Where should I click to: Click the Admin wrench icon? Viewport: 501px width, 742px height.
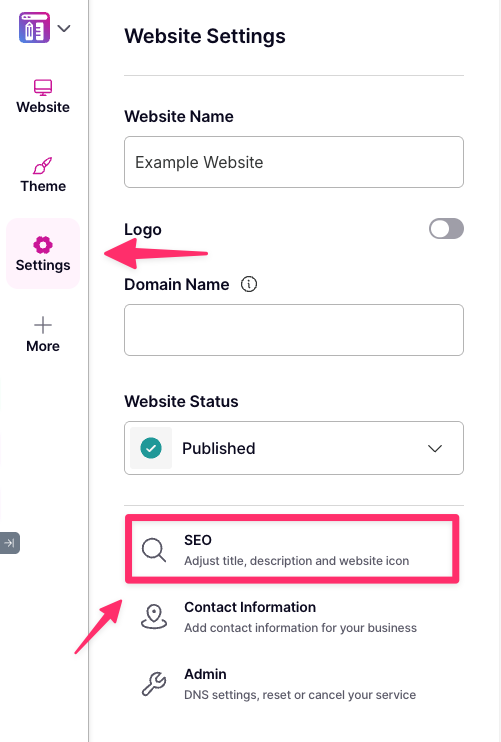pos(154,684)
